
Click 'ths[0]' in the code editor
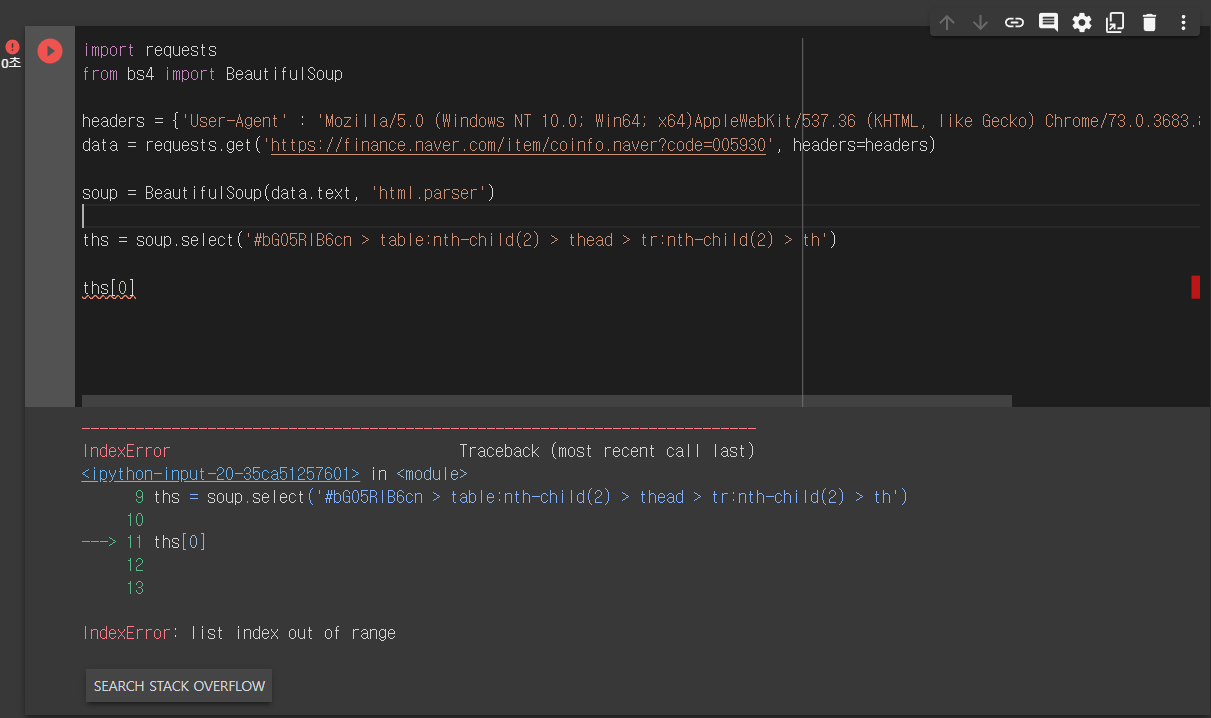tap(109, 288)
